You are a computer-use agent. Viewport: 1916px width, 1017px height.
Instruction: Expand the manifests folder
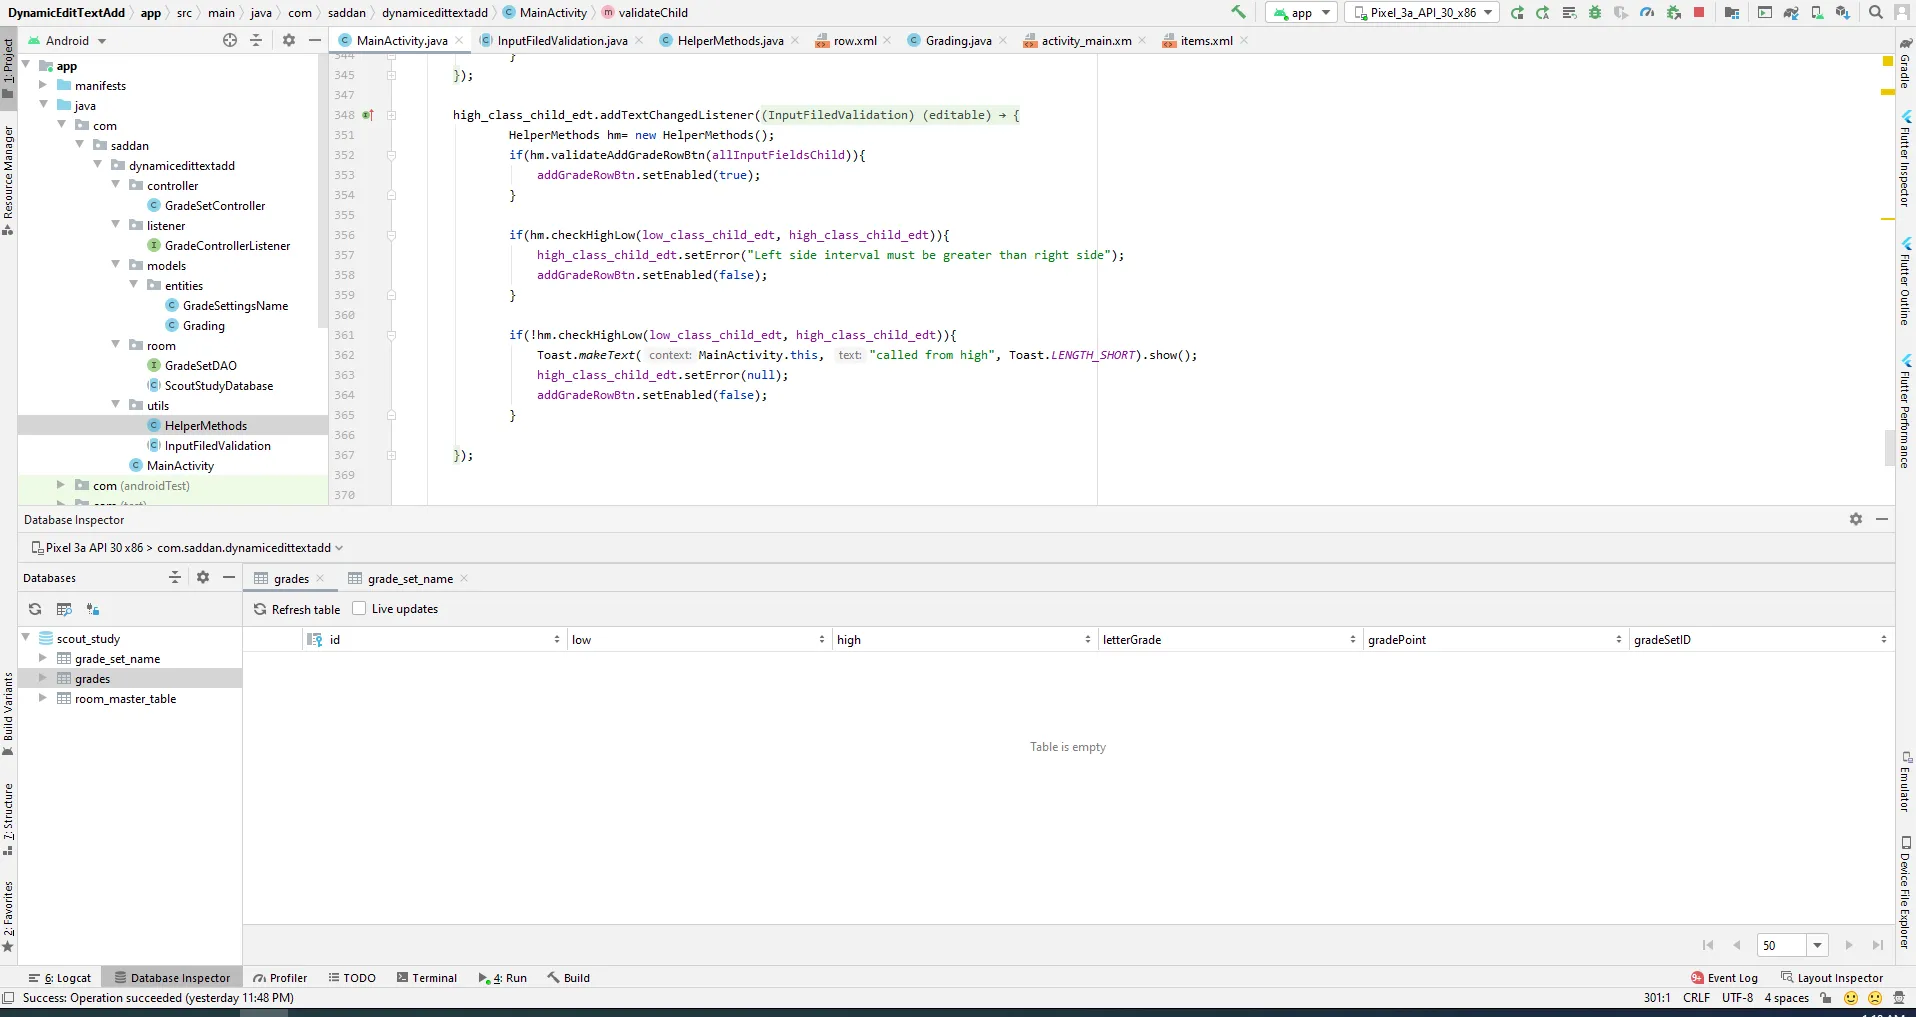click(x=43, y=85)
